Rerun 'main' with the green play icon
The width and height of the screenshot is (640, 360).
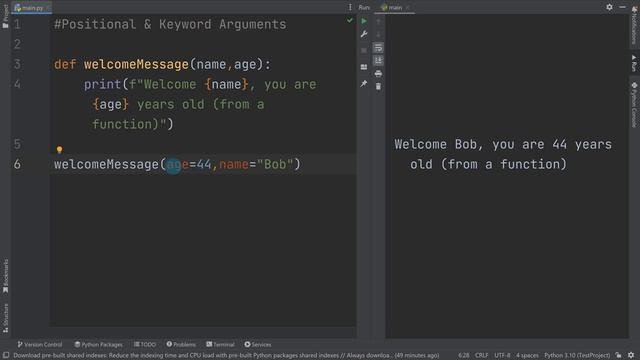[x=364, y=21]
